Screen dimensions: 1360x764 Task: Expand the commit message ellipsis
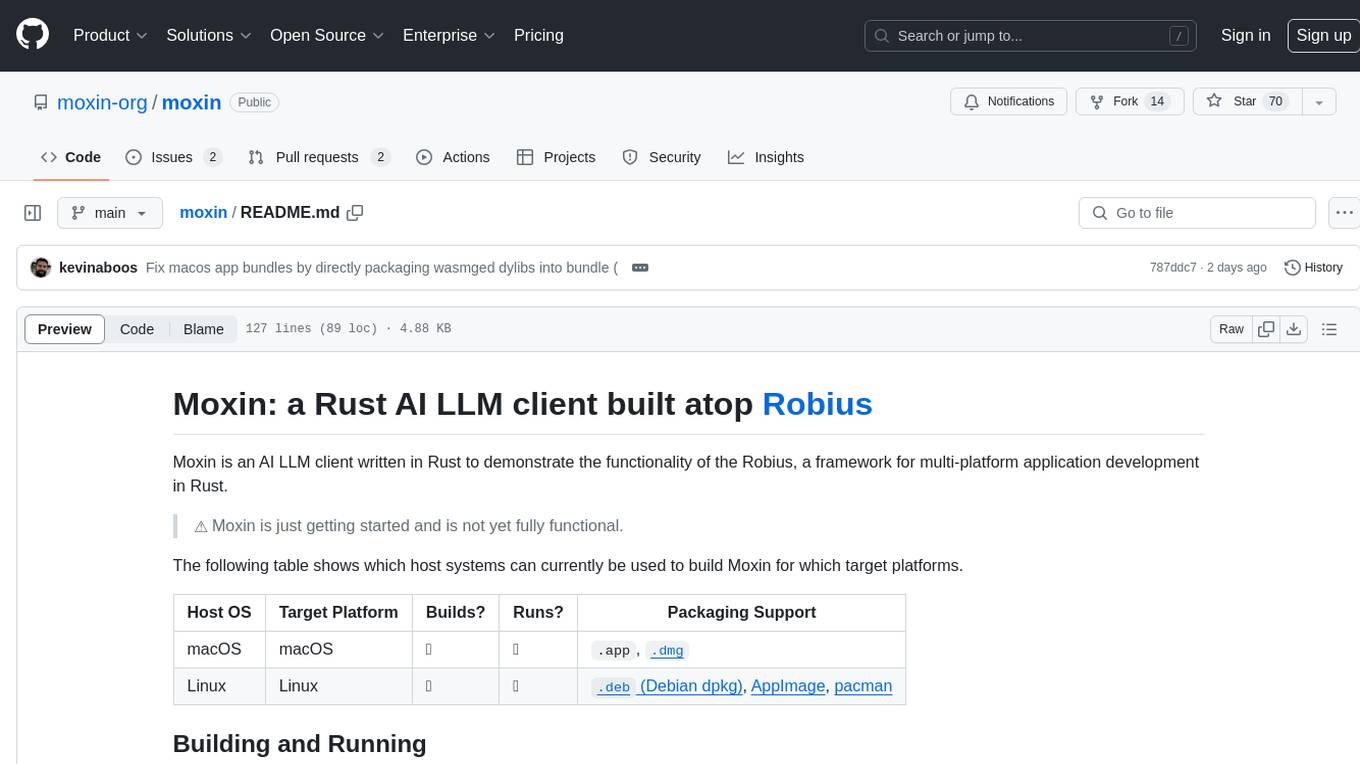(x=640, y=268)
